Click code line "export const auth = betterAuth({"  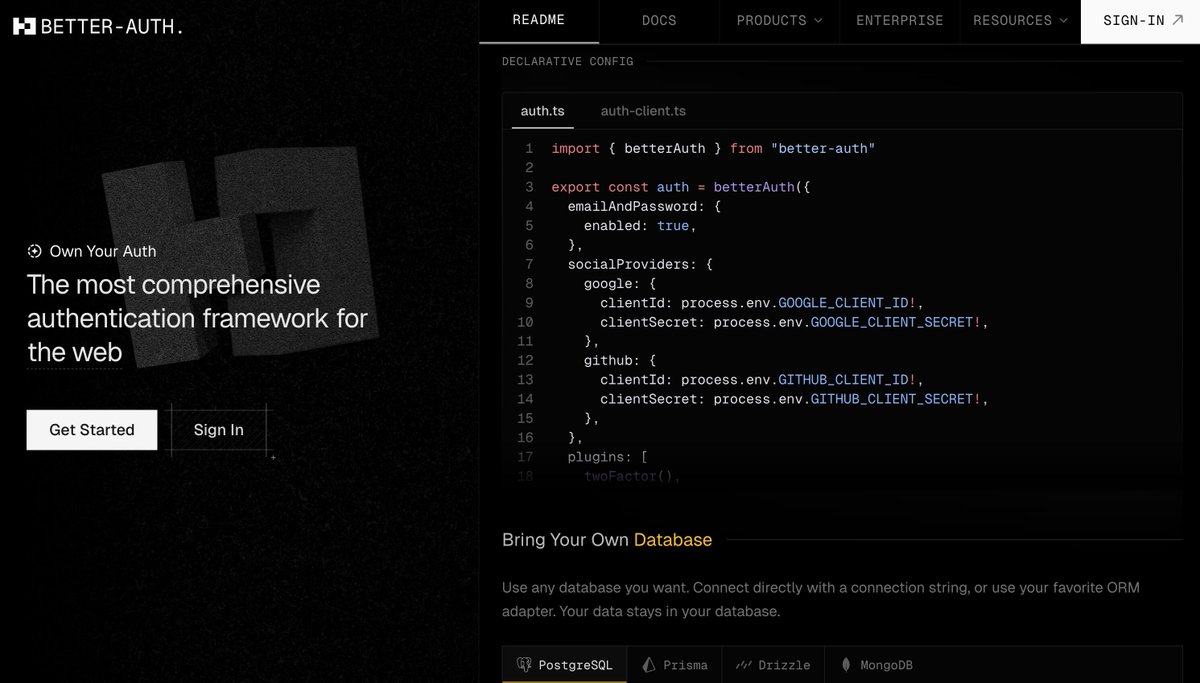(x=681, y=187)
